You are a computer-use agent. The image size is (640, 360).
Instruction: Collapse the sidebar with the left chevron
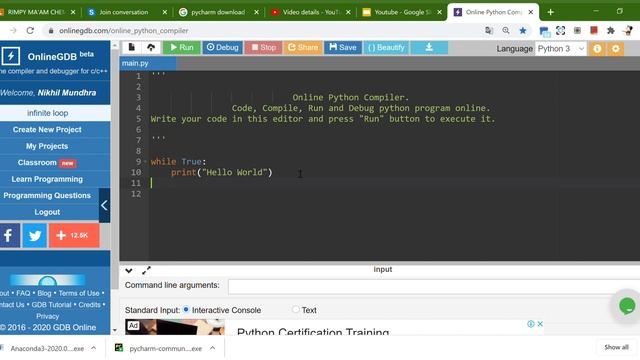tap(104, 205)
